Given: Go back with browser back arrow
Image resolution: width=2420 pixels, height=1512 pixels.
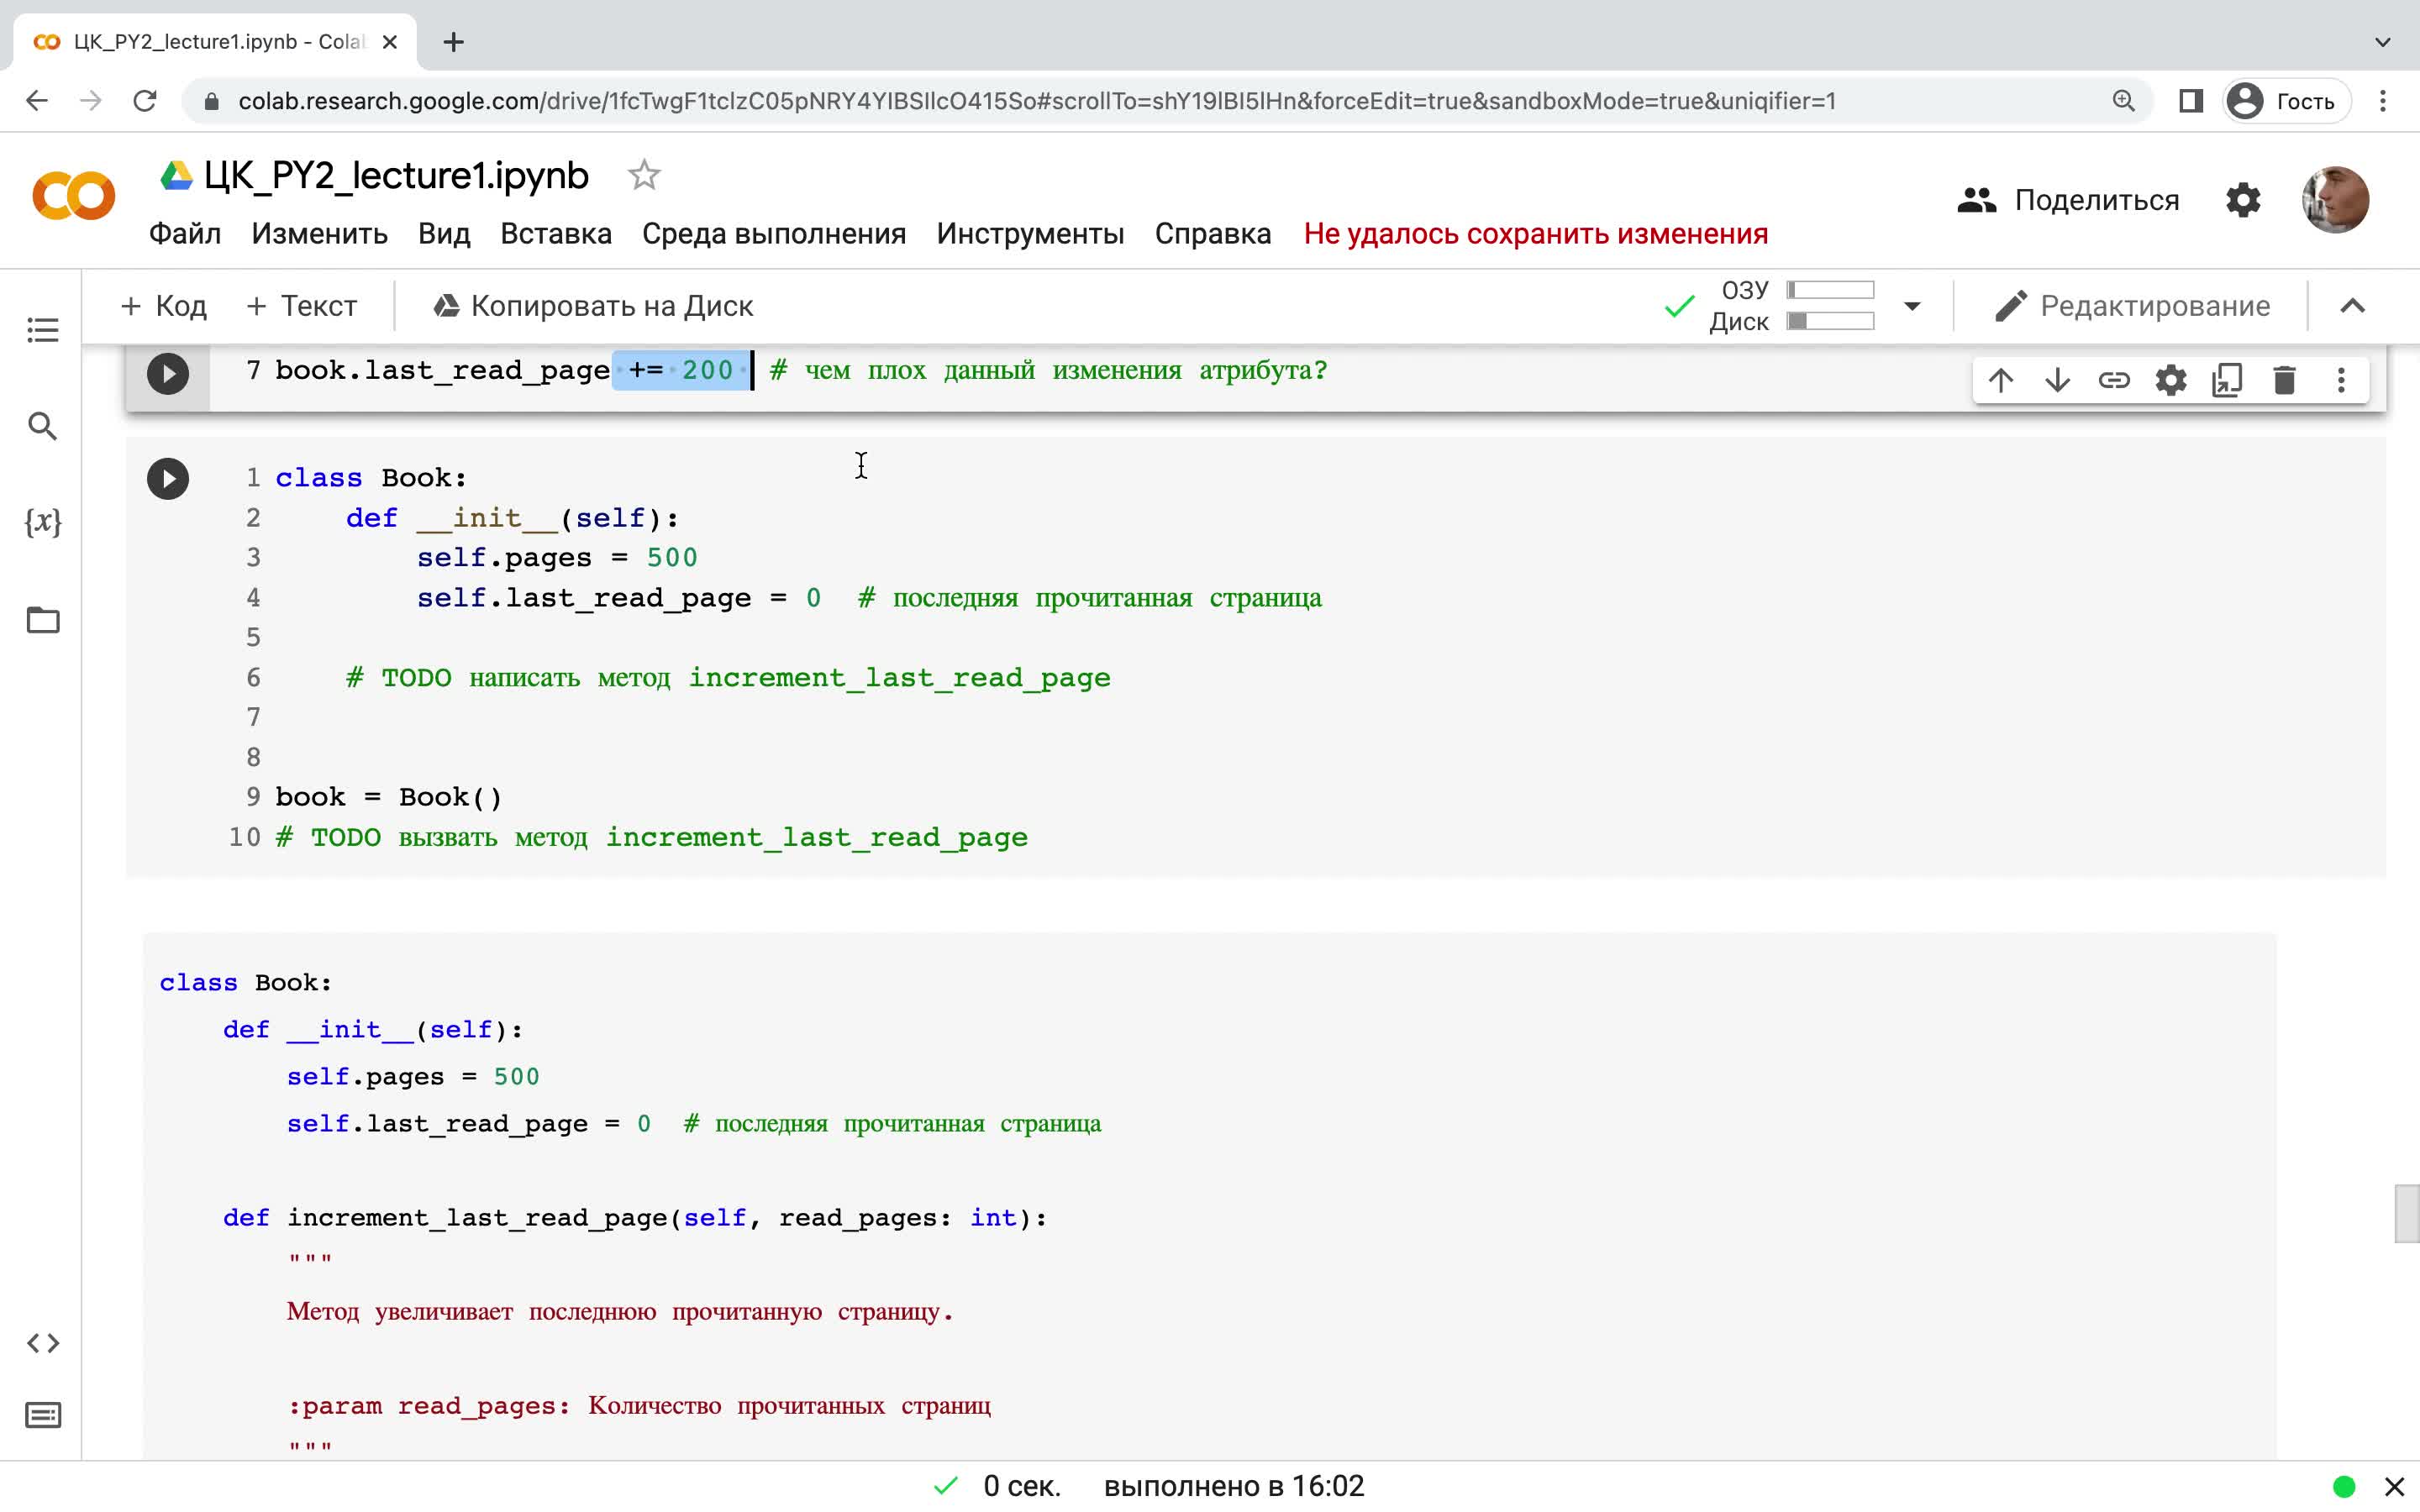Looking at the screenshot, I should [x=37, y=101].
